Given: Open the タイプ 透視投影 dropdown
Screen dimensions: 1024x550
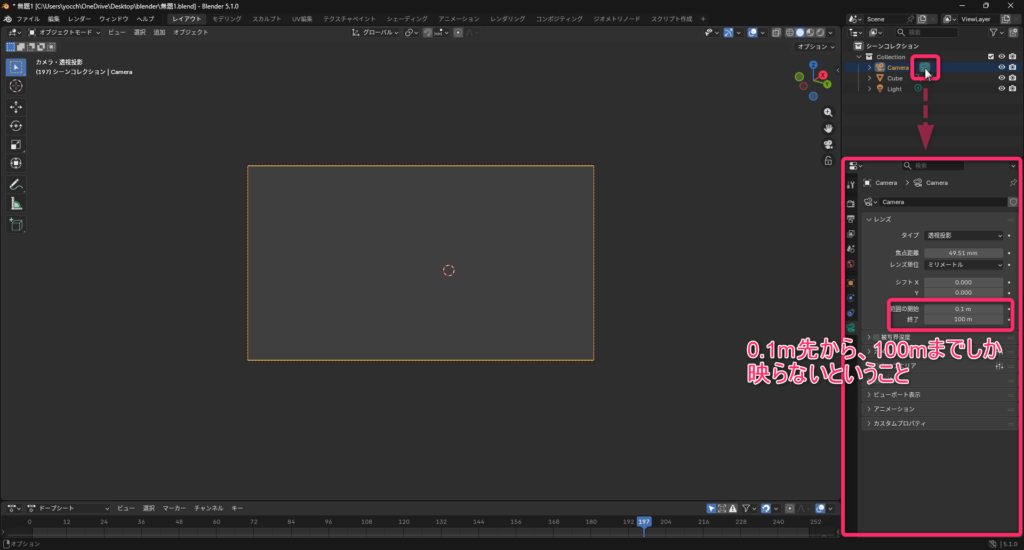Looking at the screenshot, I should pyautogui.click(x=964, y=235).
